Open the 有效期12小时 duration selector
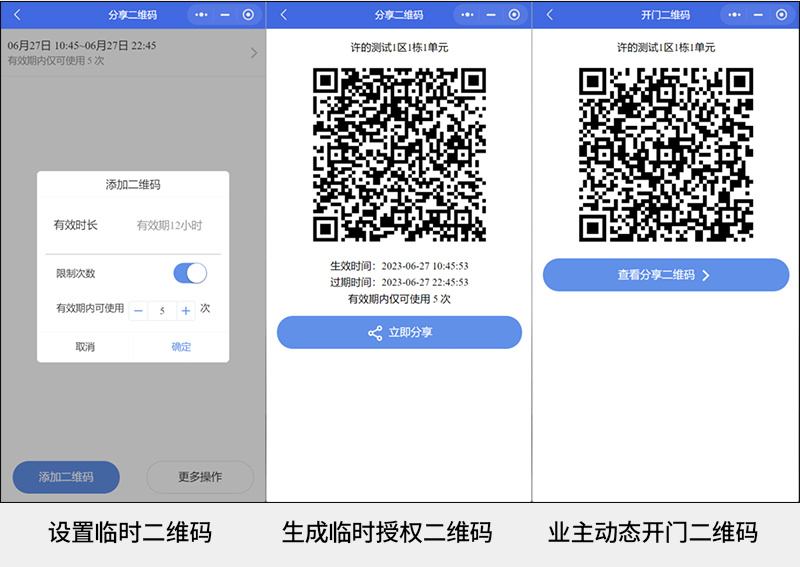The height and width of the screenshot is (567, 800). [x=169, y=225]
